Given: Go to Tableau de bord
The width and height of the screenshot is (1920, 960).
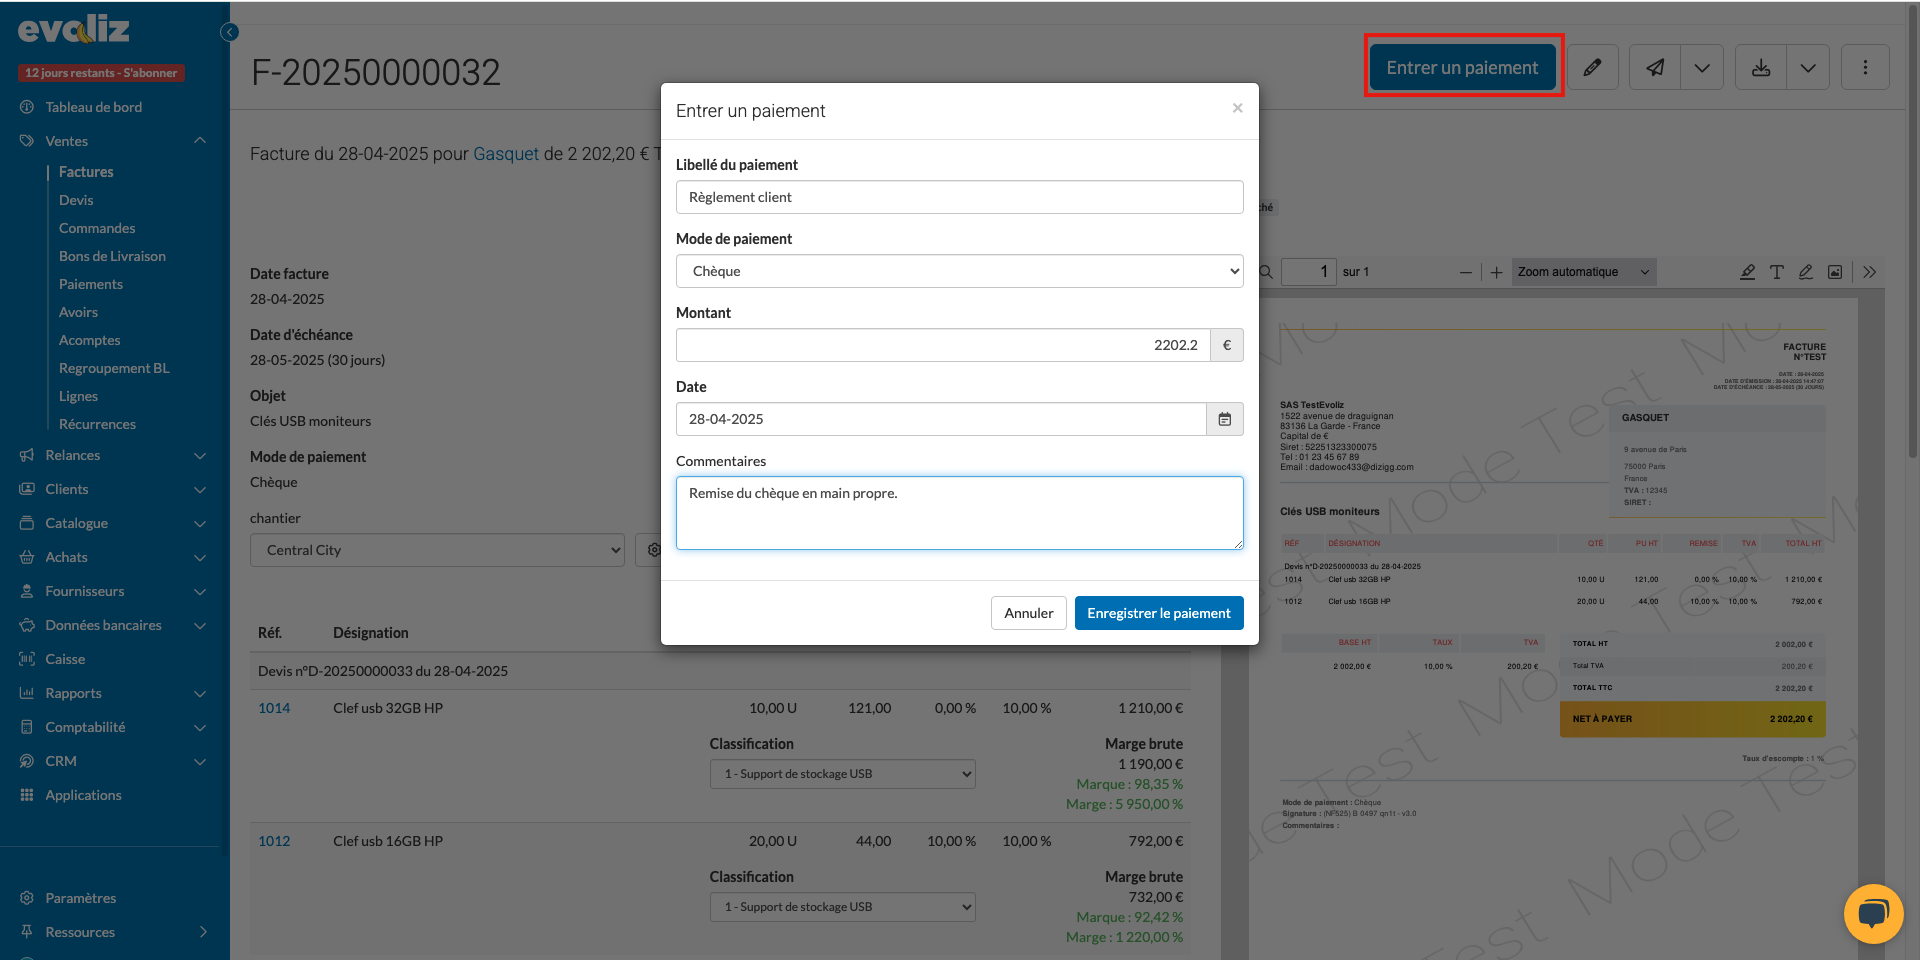Looking at the screenshot, I should (93, 107).
